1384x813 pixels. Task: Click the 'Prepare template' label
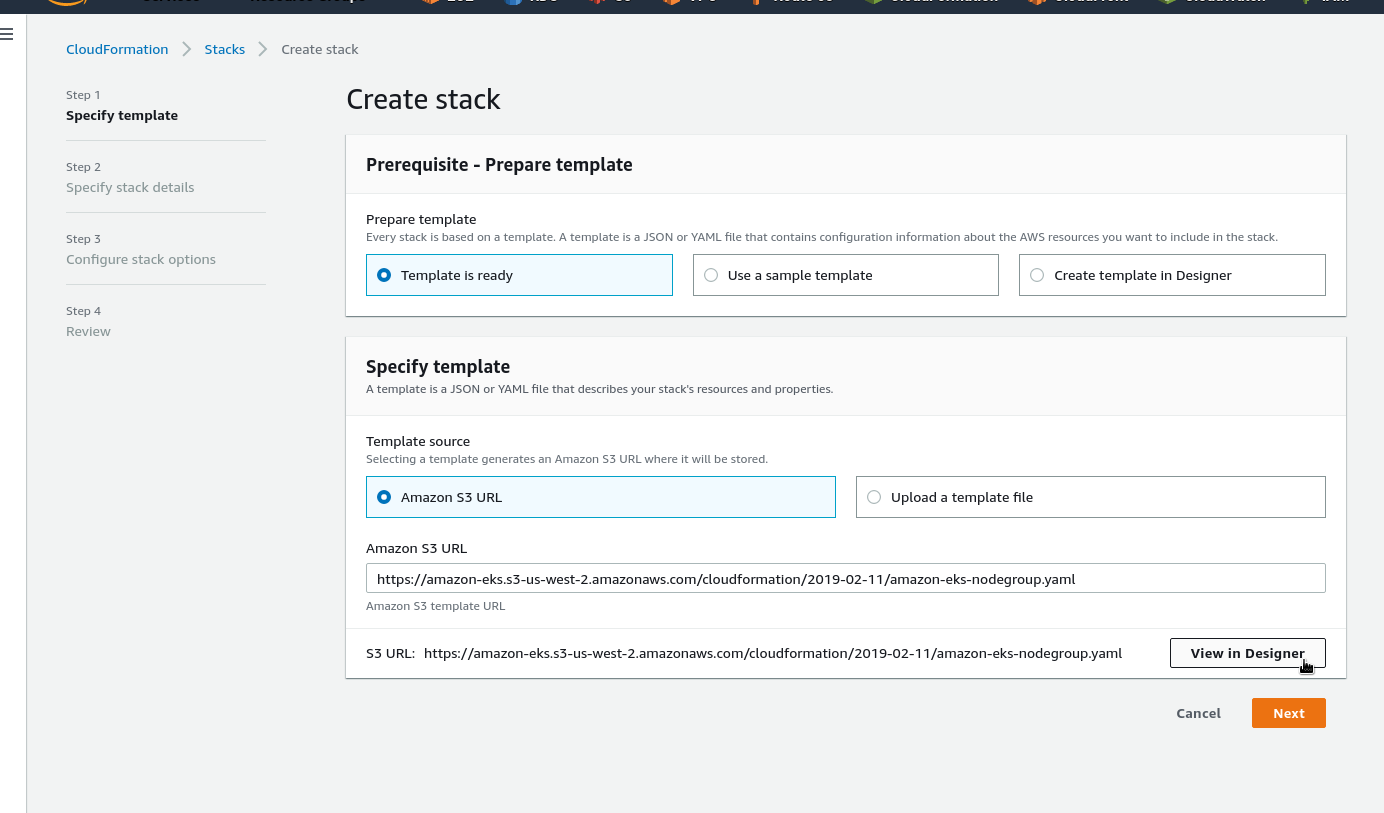pyautogui.click(x=421, y=219)
